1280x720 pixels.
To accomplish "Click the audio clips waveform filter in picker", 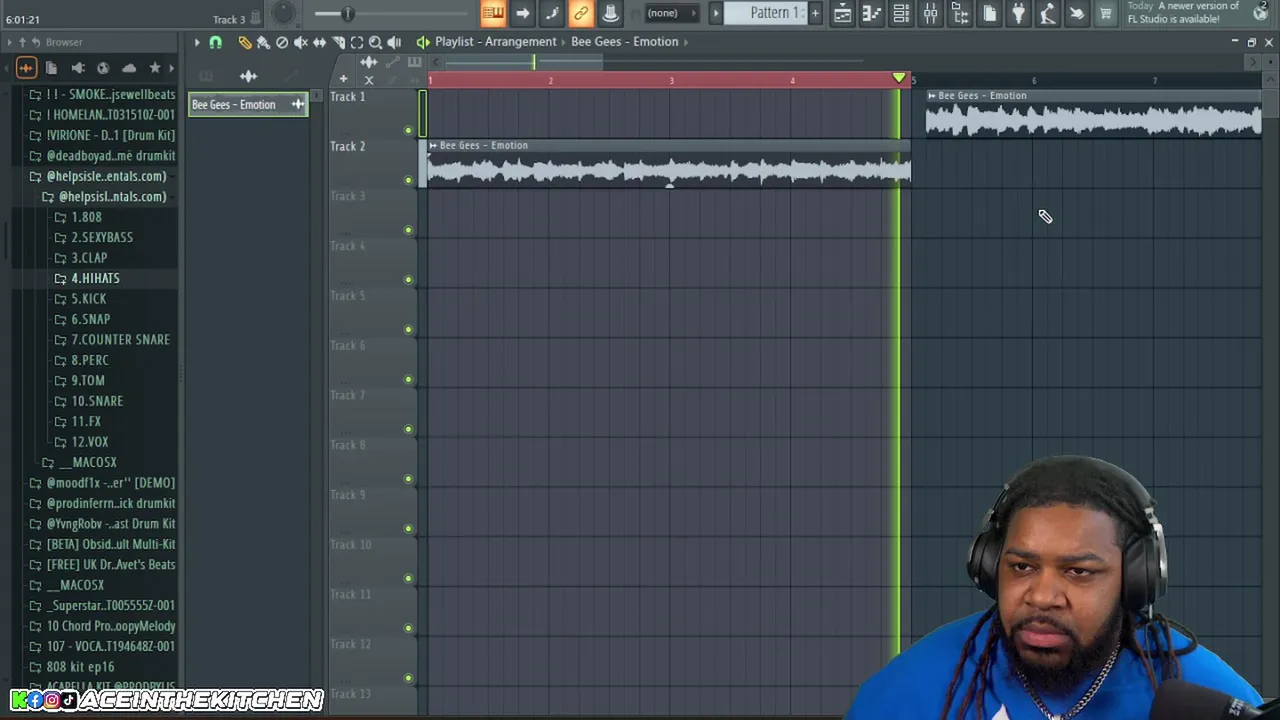I will (x=248, y=76).
